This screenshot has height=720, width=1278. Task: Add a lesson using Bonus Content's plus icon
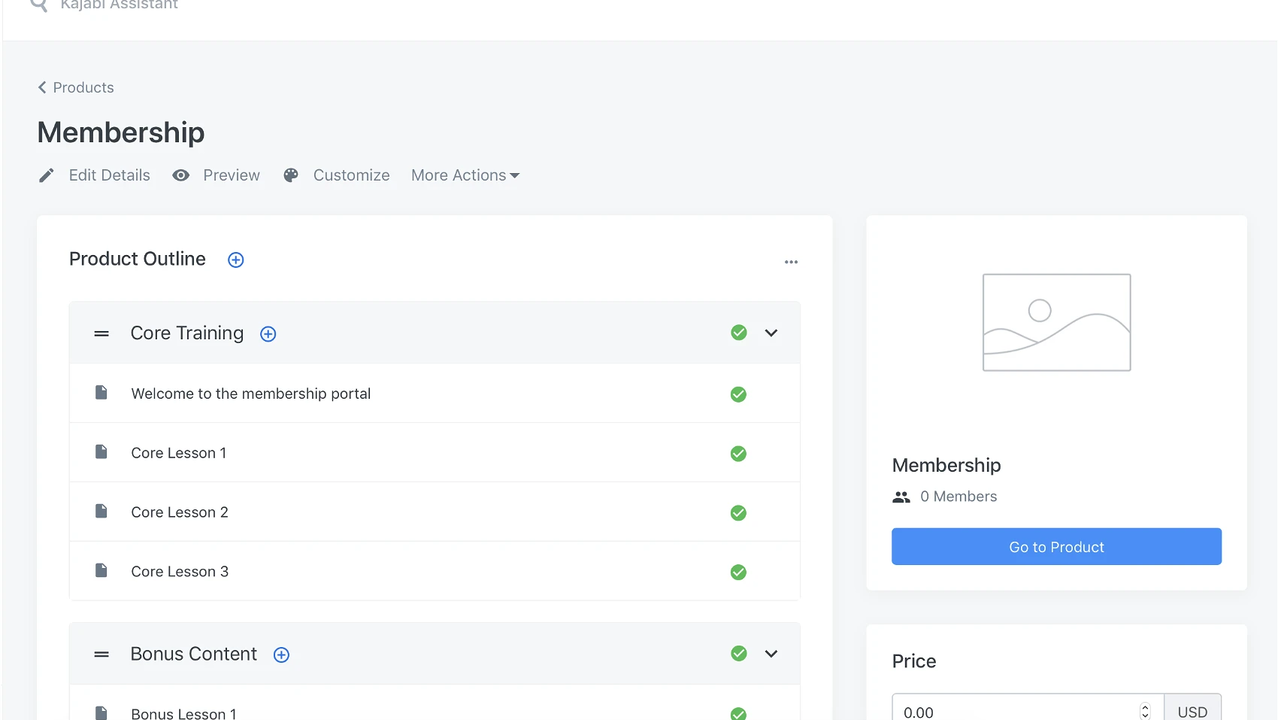click(280, 654)
